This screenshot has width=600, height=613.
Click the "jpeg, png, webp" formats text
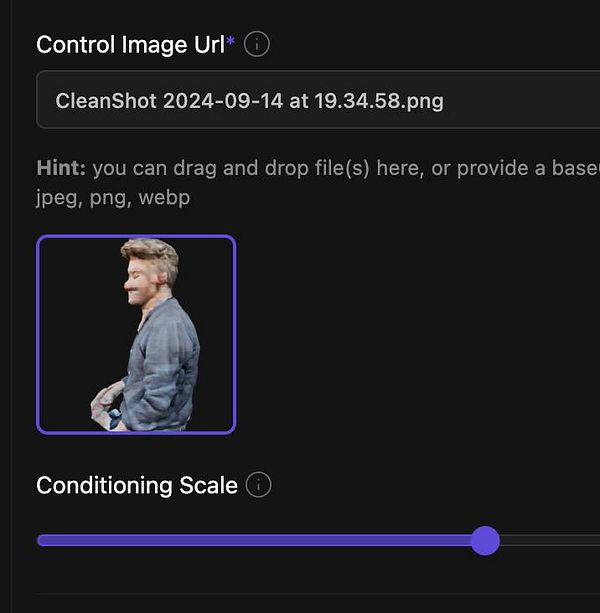coord(112,197)
